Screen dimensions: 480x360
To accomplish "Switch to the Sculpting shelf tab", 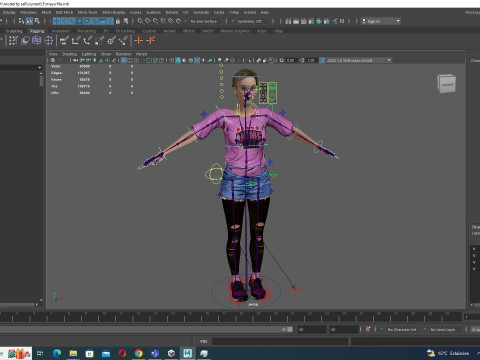I will point(14,31).
